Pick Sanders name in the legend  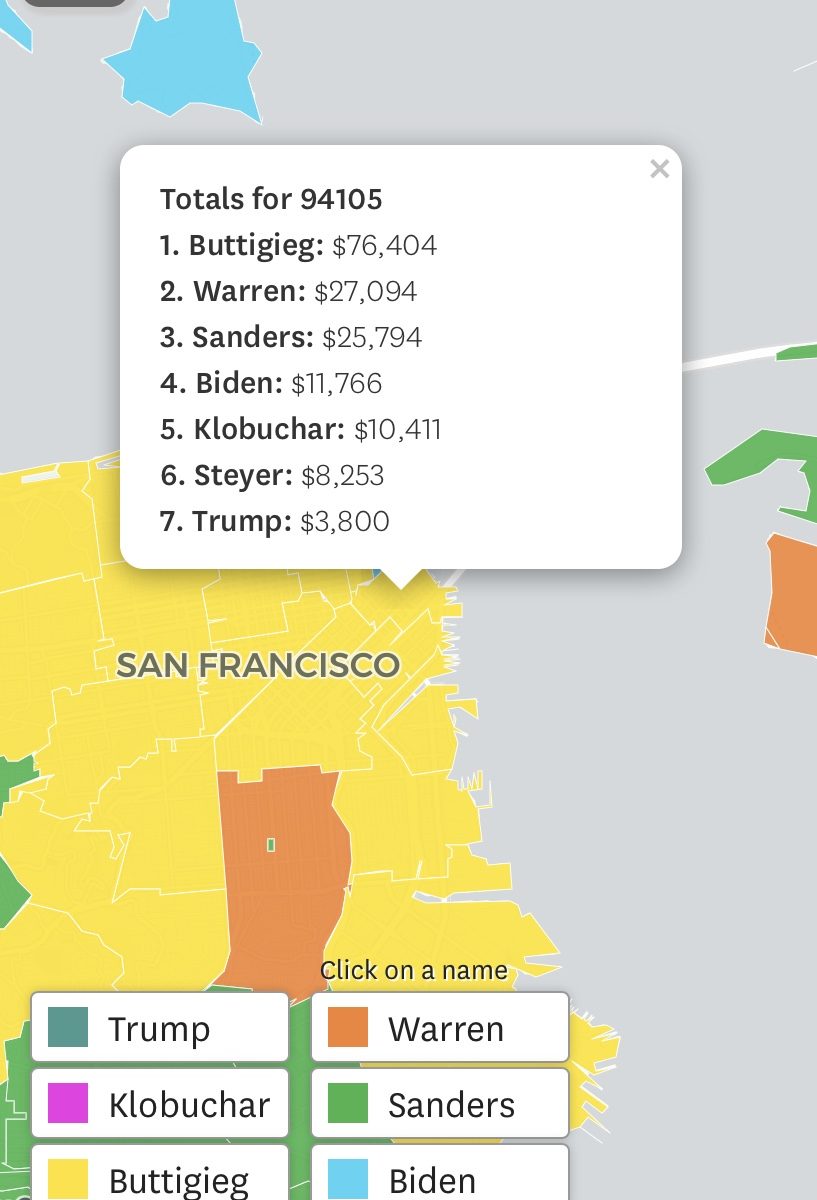tap(451, 1104)
